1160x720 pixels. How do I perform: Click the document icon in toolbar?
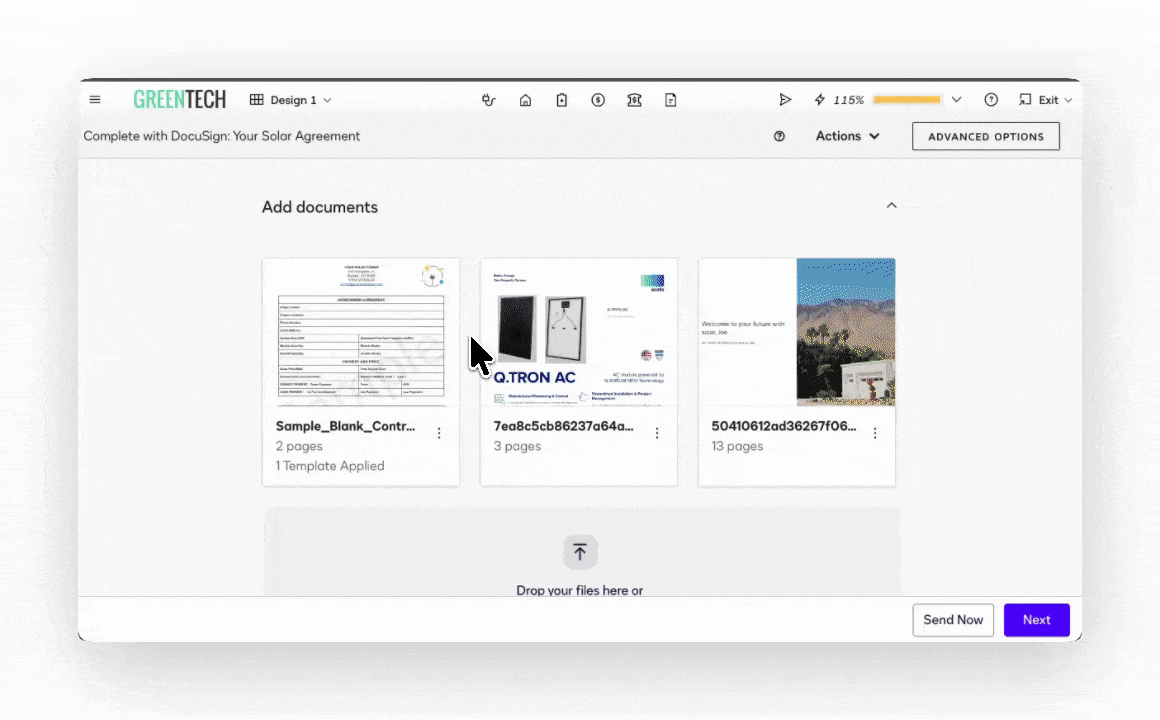point(671,100)
